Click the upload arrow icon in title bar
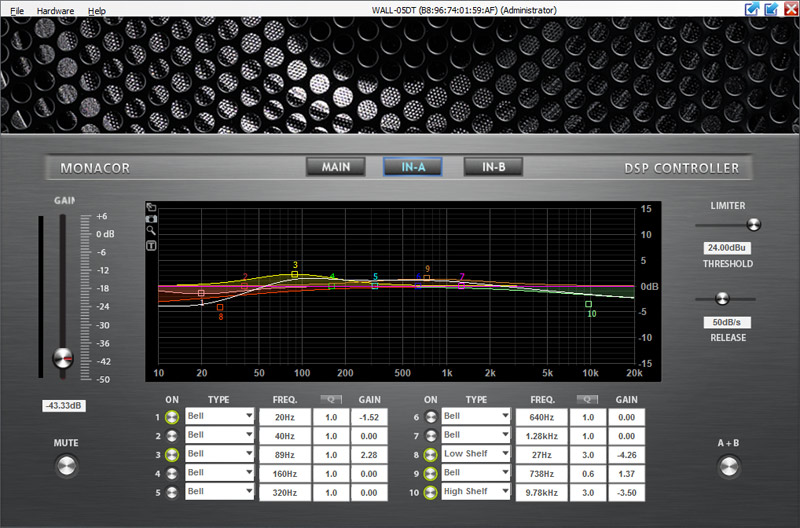800x528 pixels. pyautogui.click(x=752, y=9)
